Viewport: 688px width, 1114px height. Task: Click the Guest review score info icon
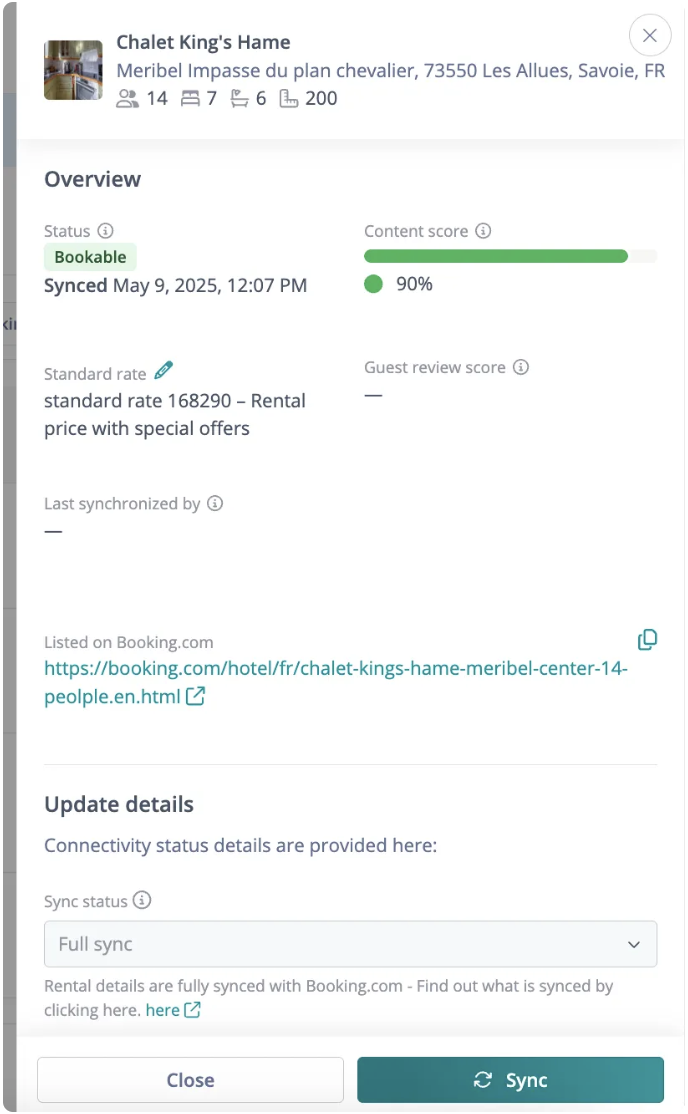tap(521, 367)
